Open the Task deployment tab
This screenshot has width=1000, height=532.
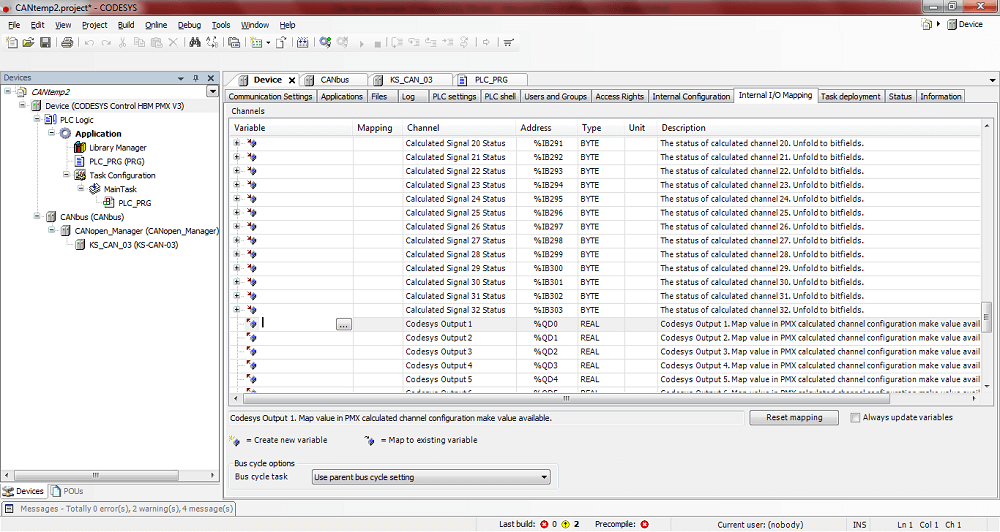[x=850, y=96]
